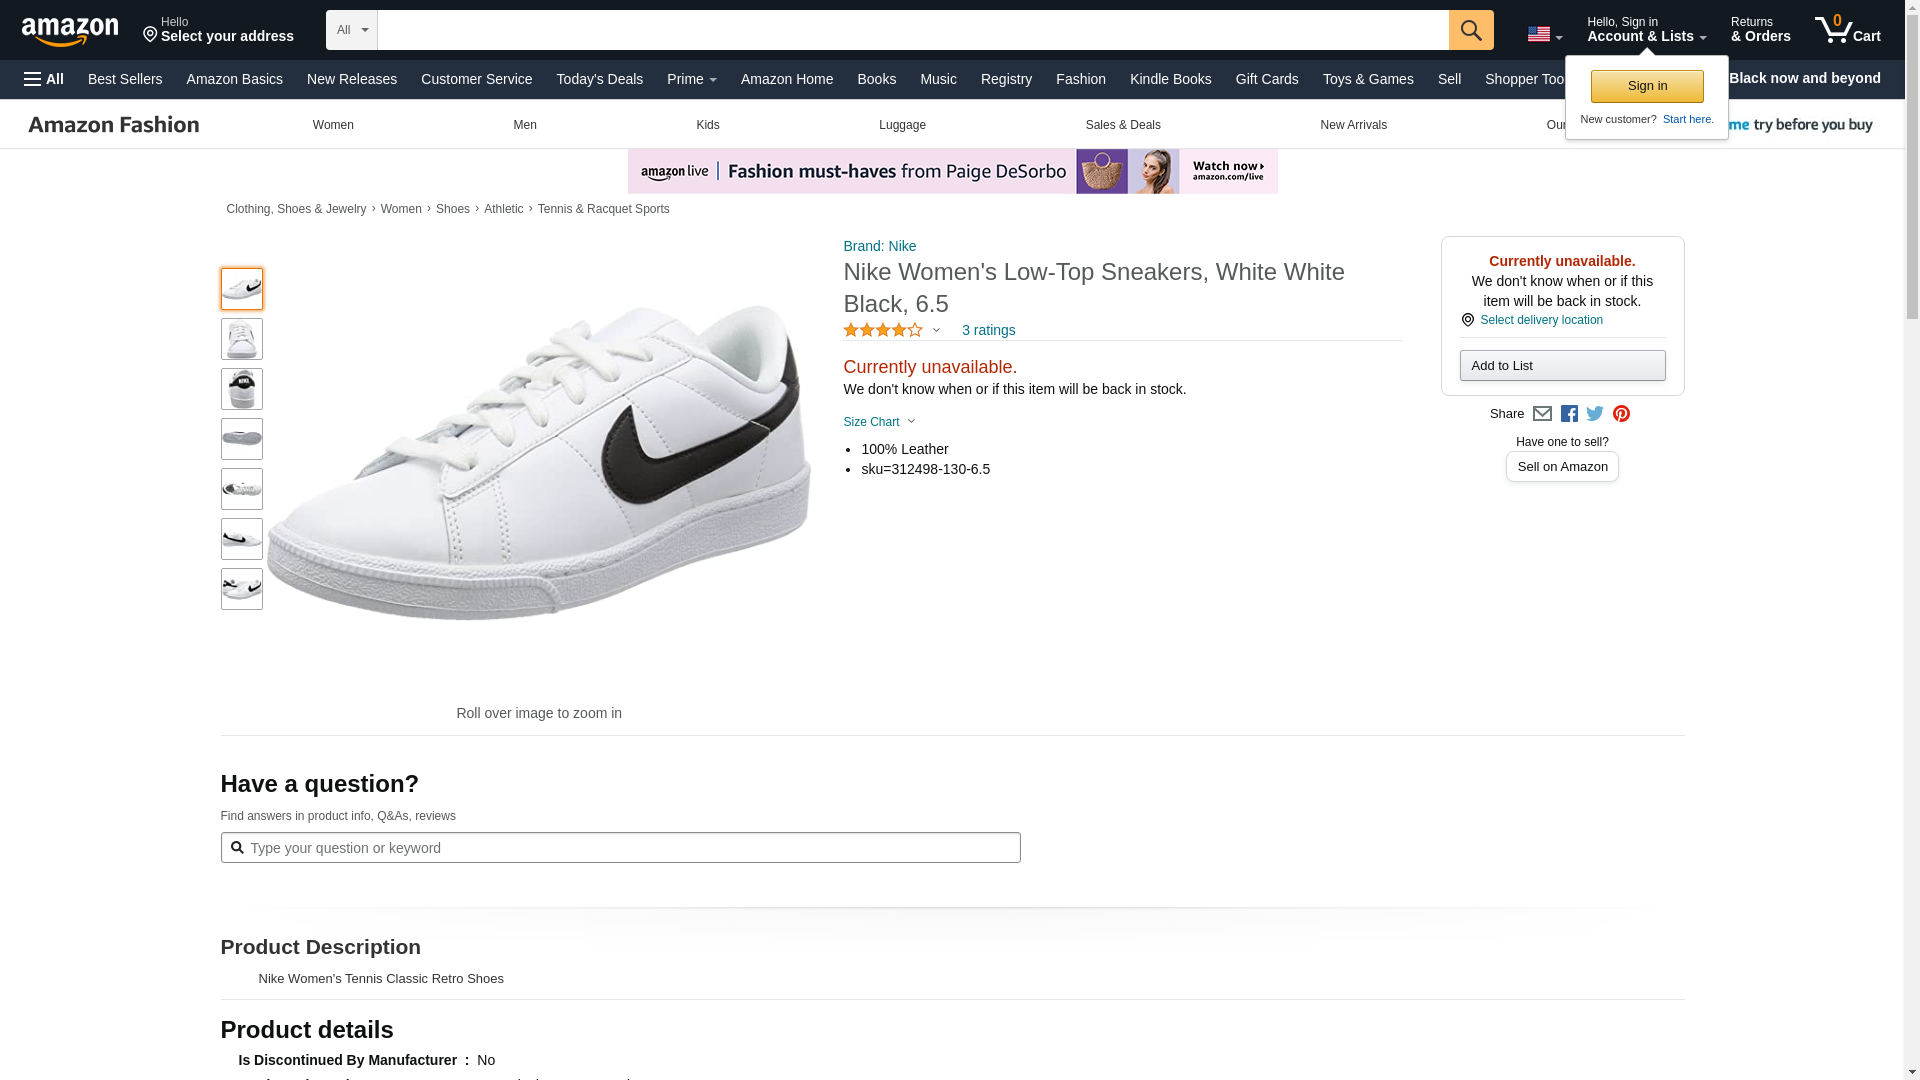Screen dimensions: 1920x1080
Task: Share product on Pinterest
Action: point(1621,414)
